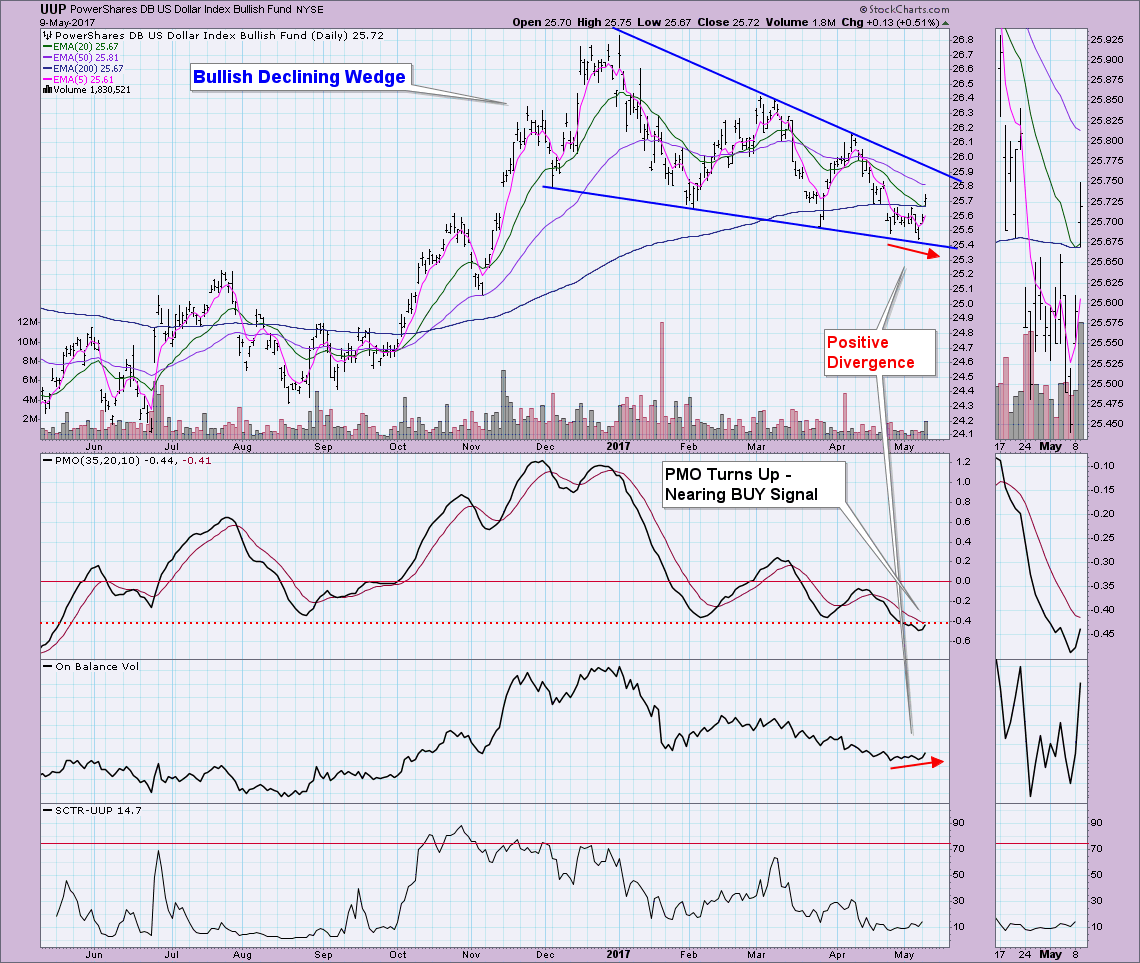Click the 'Bullish Declining Wedge' annotation label
The width and height of the screenshot is (1140, 963).
point(300,77)
